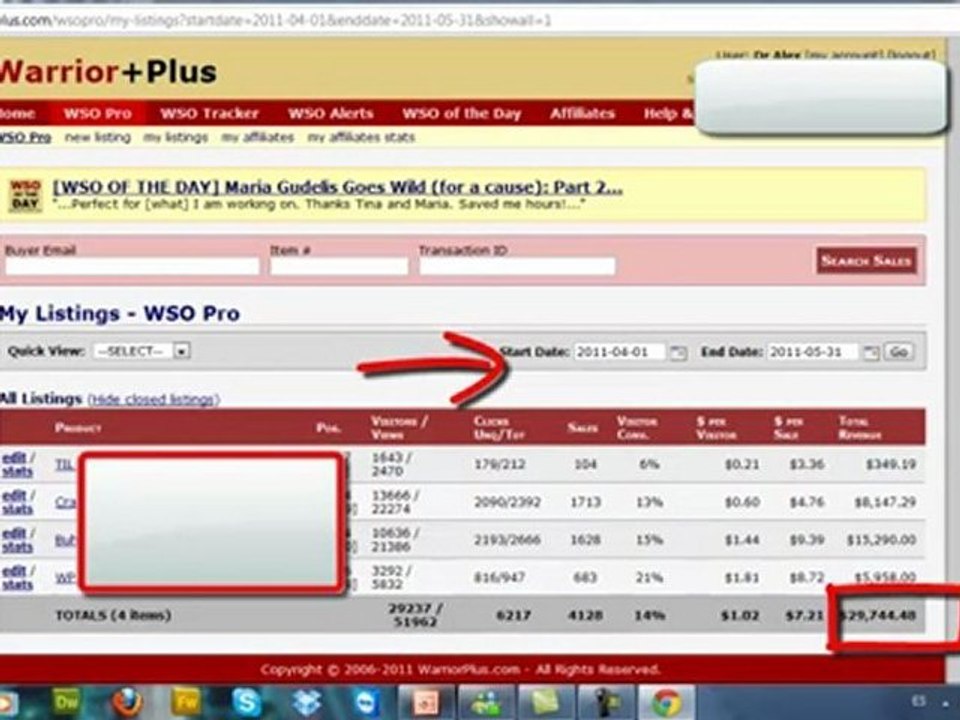Click the Total Revenue column header
960x720 pixels.
[x=860, y=428]
